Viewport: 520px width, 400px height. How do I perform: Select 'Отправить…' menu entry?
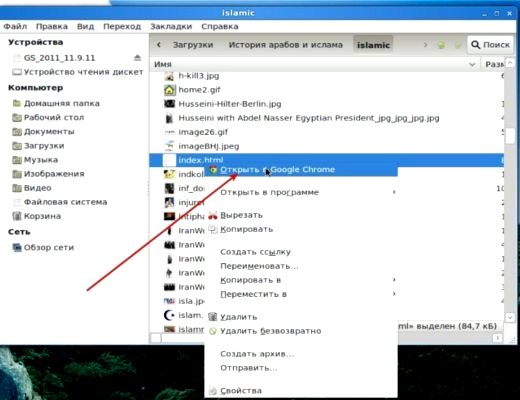tap(301, 368)
